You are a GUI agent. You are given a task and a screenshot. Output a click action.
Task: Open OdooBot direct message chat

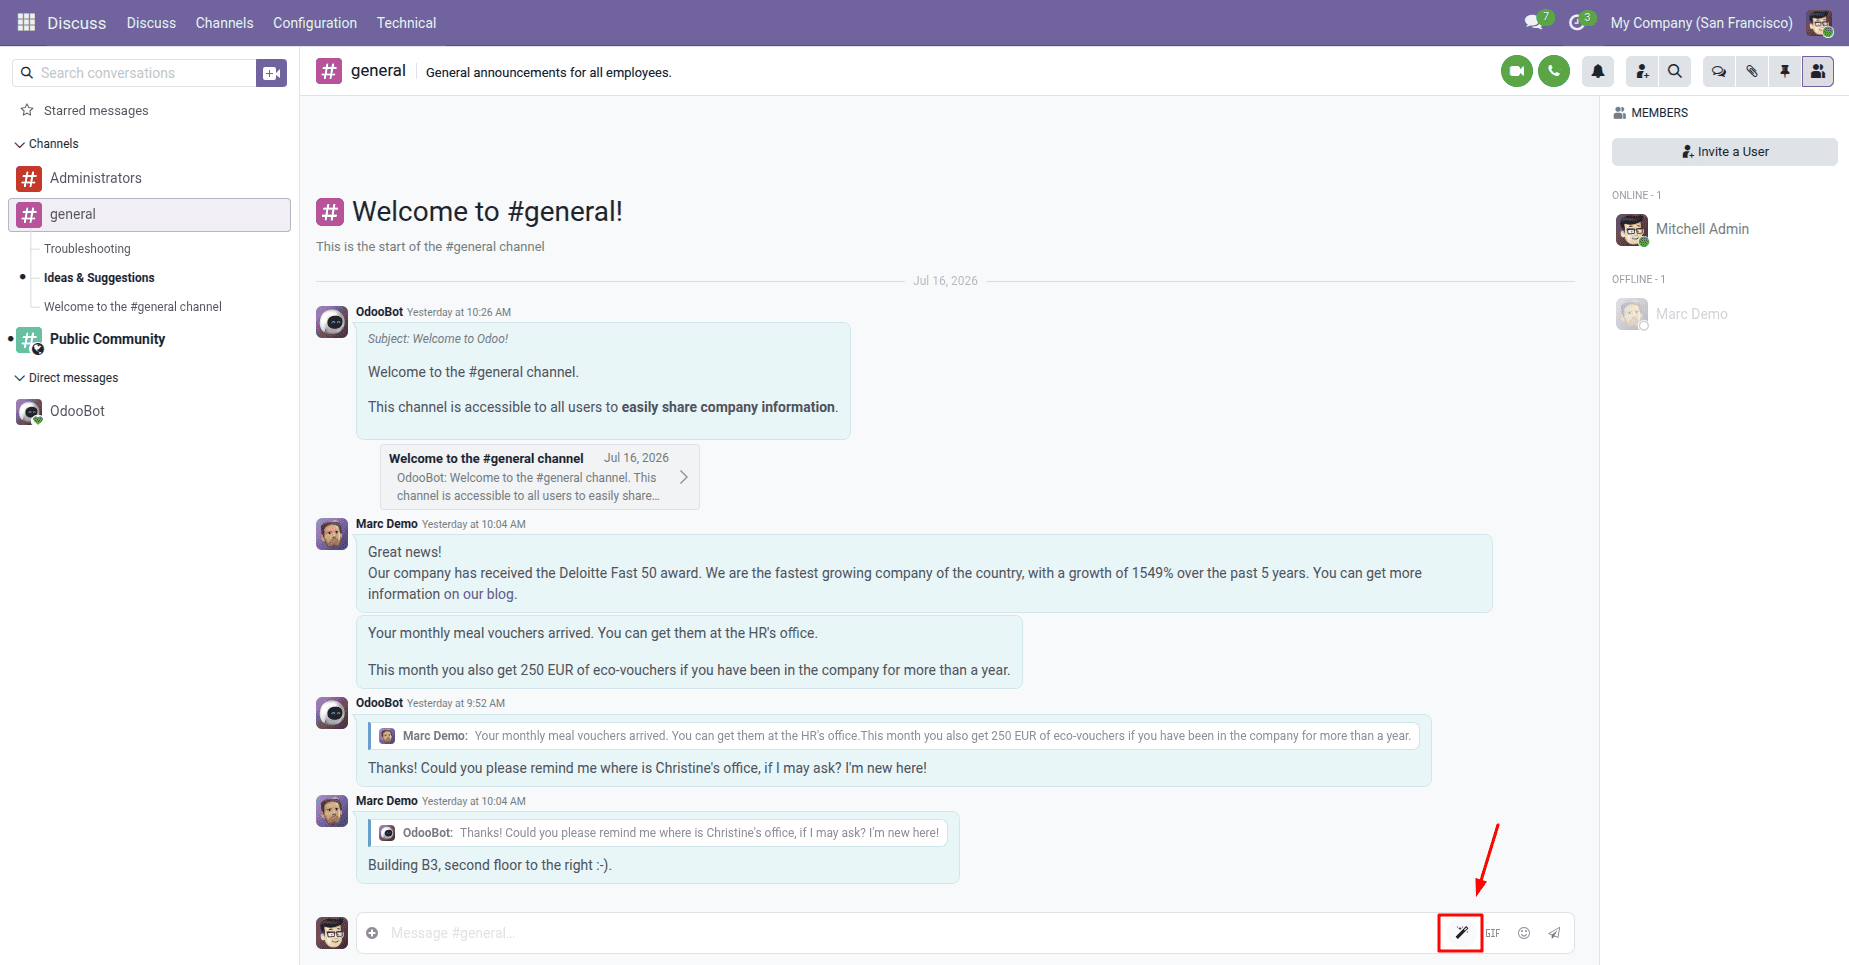(x=150, y=412)
